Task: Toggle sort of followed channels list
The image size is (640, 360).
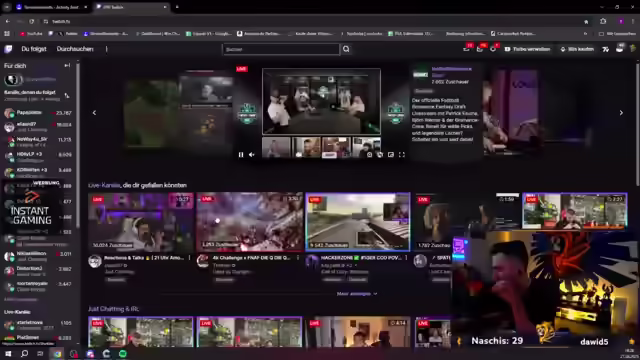Action: 67,96
